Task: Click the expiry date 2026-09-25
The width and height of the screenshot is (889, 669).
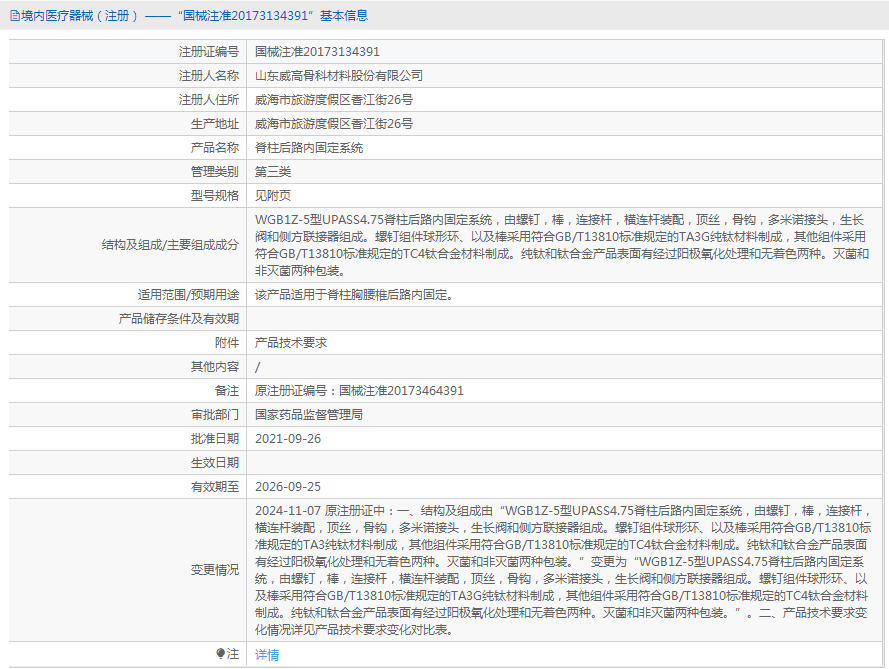Action: pos(288,487)
